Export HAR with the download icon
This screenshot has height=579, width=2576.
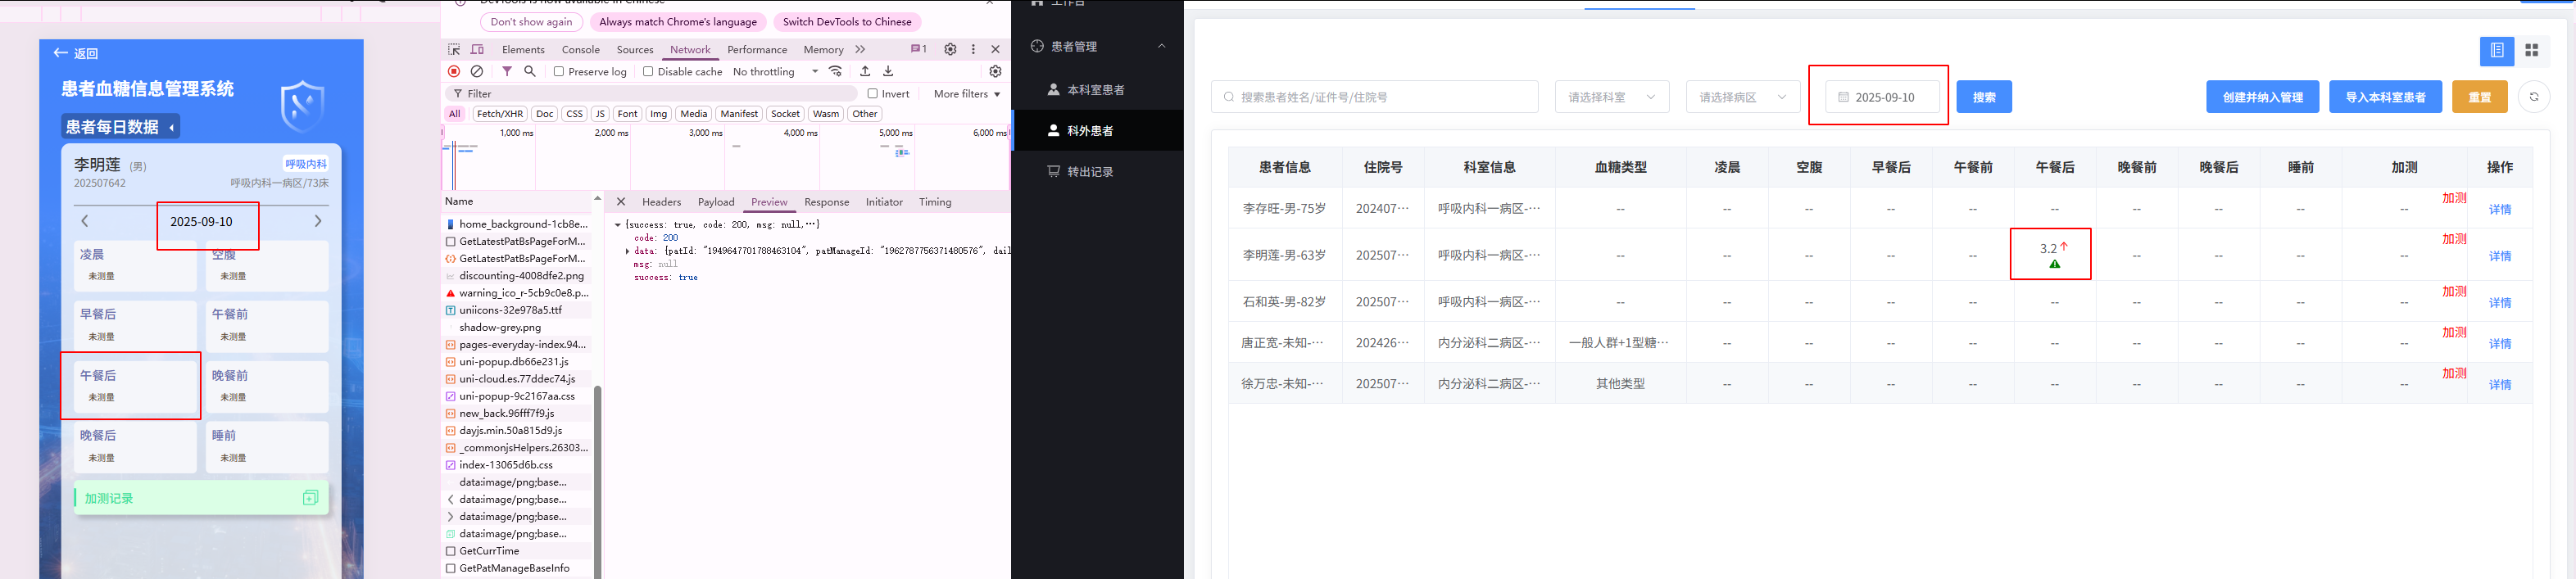pos(888,71)
